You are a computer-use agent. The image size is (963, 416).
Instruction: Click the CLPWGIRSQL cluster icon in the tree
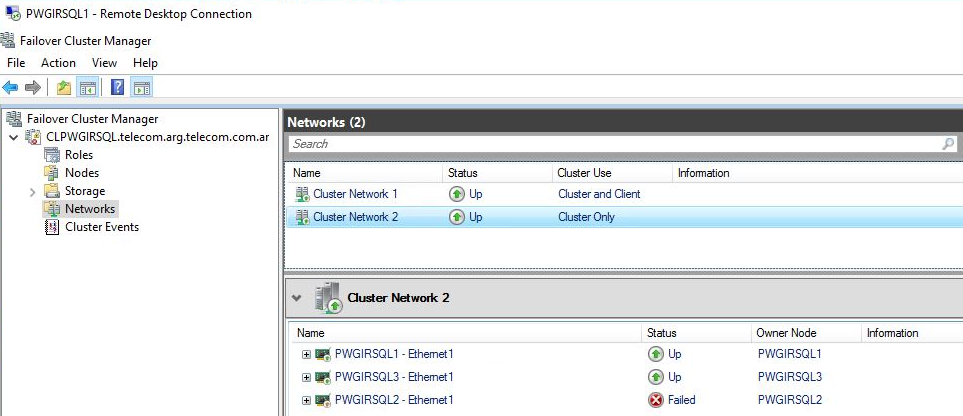click(33, 137)
